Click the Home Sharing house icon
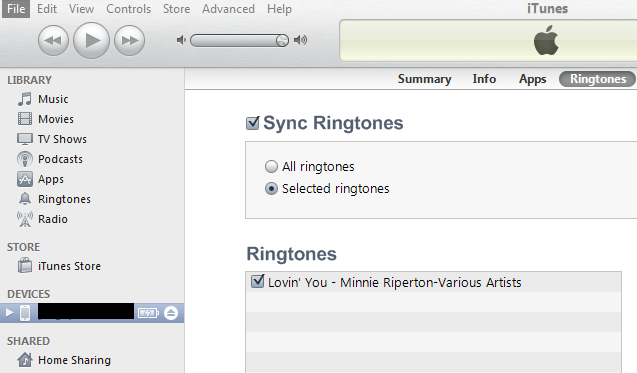Image resolution: width=637 pixels, height=373 pixels. pyautogui.click(x=25, y=360)
